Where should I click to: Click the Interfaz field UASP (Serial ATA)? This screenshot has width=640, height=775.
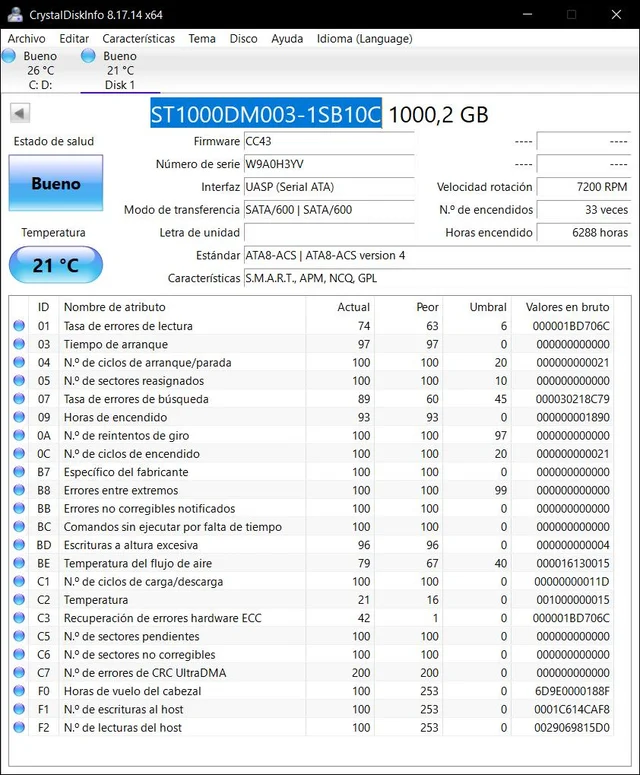coord(329,187)
